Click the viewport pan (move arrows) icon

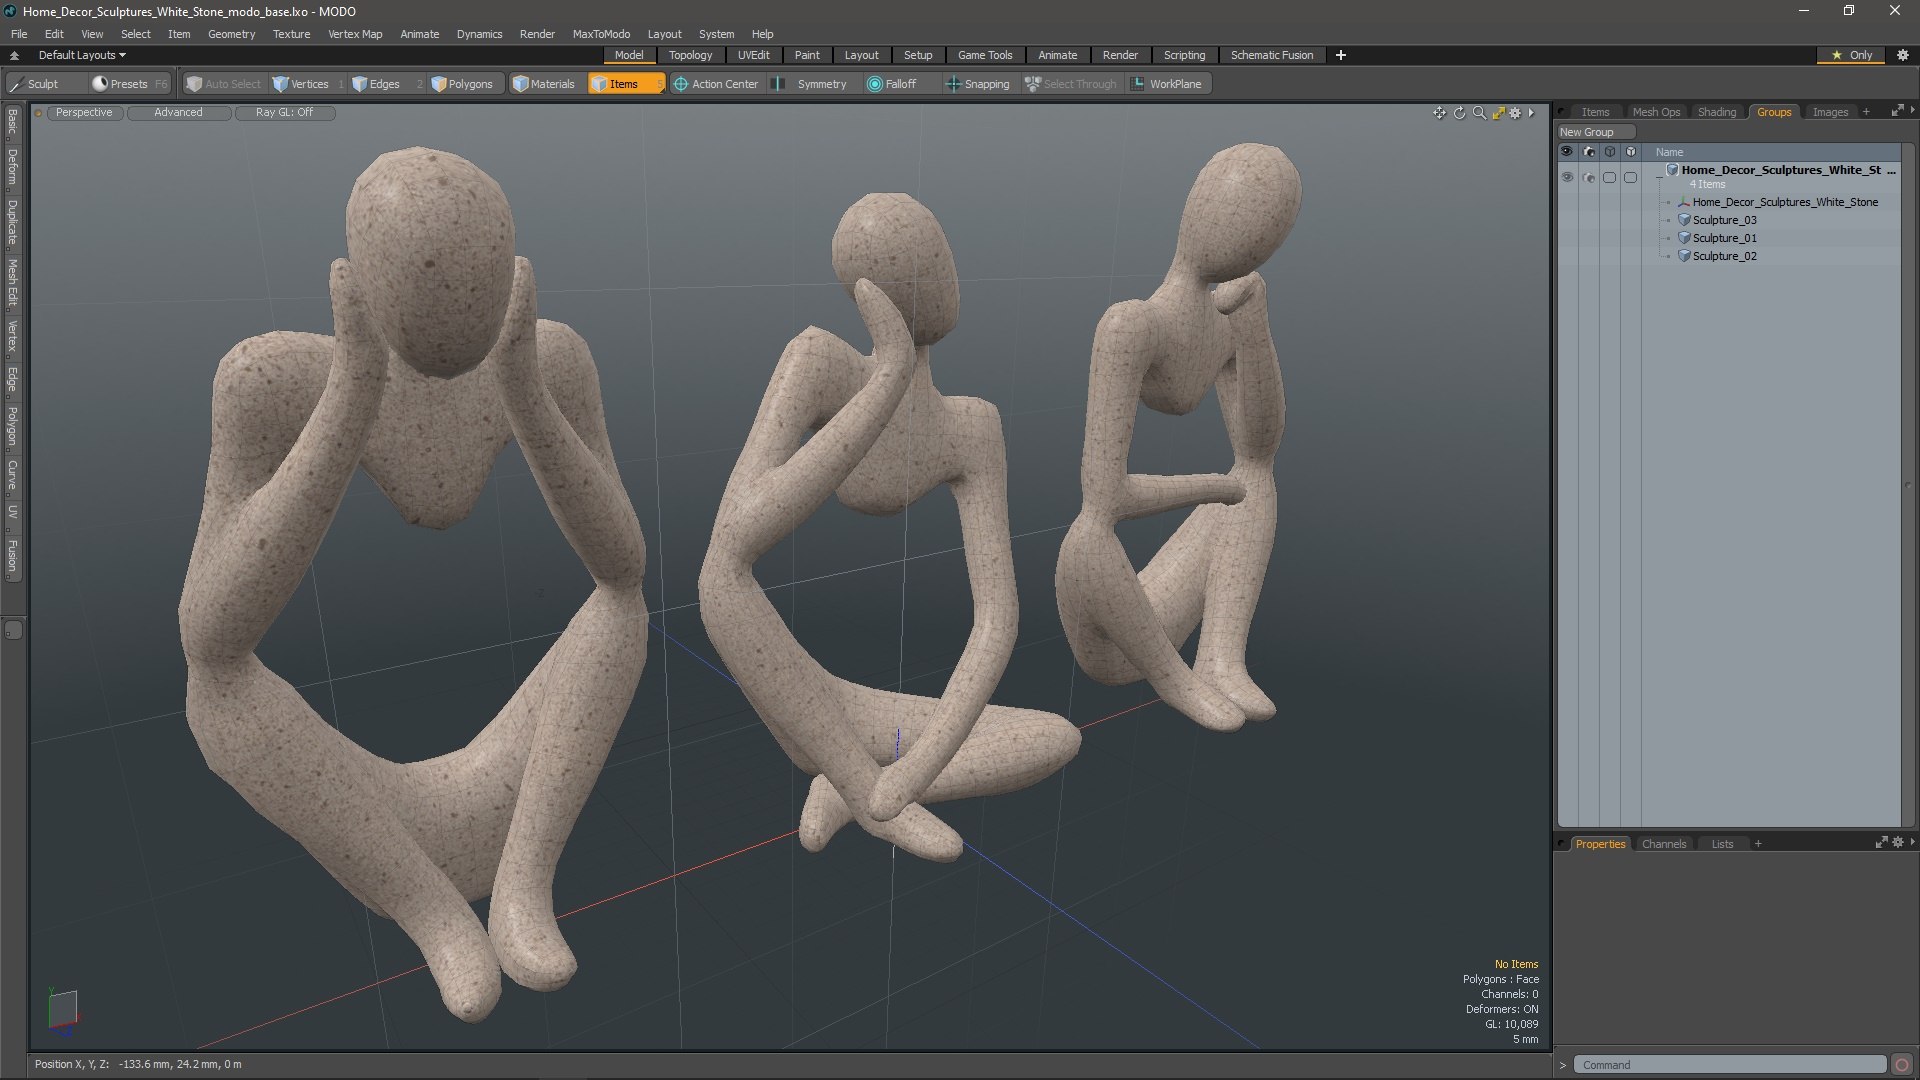(x=1439, y=113)
